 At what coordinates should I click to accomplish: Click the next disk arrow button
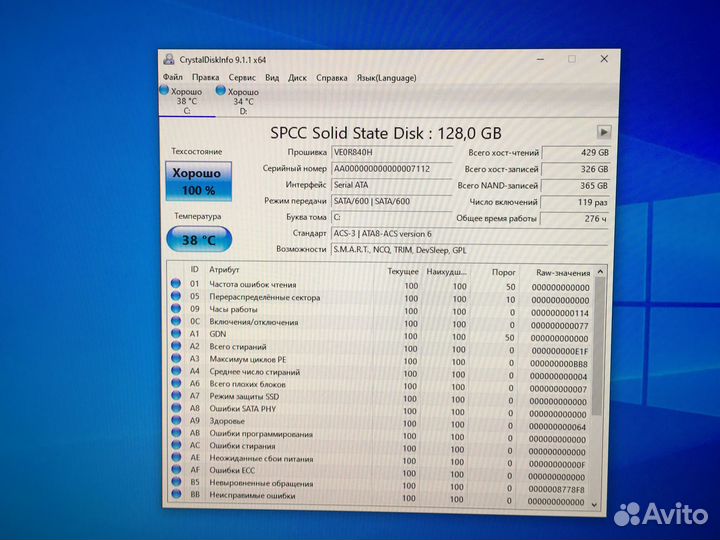tap(603, 132)
